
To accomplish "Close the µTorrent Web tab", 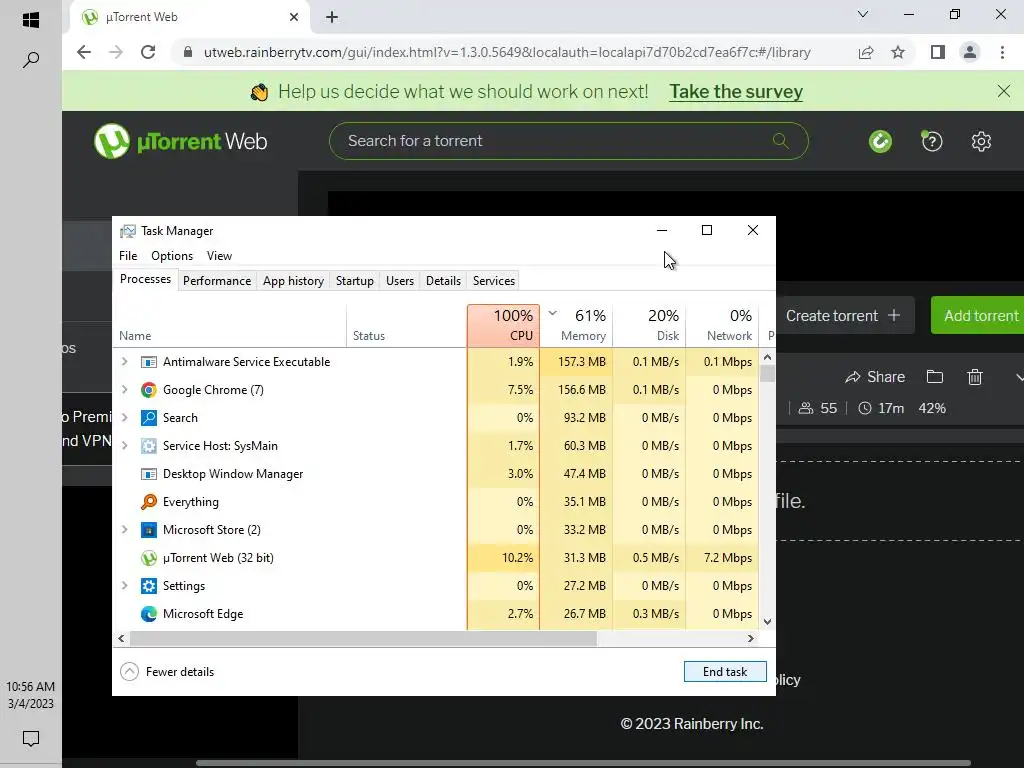I will [x=294, y=17].
